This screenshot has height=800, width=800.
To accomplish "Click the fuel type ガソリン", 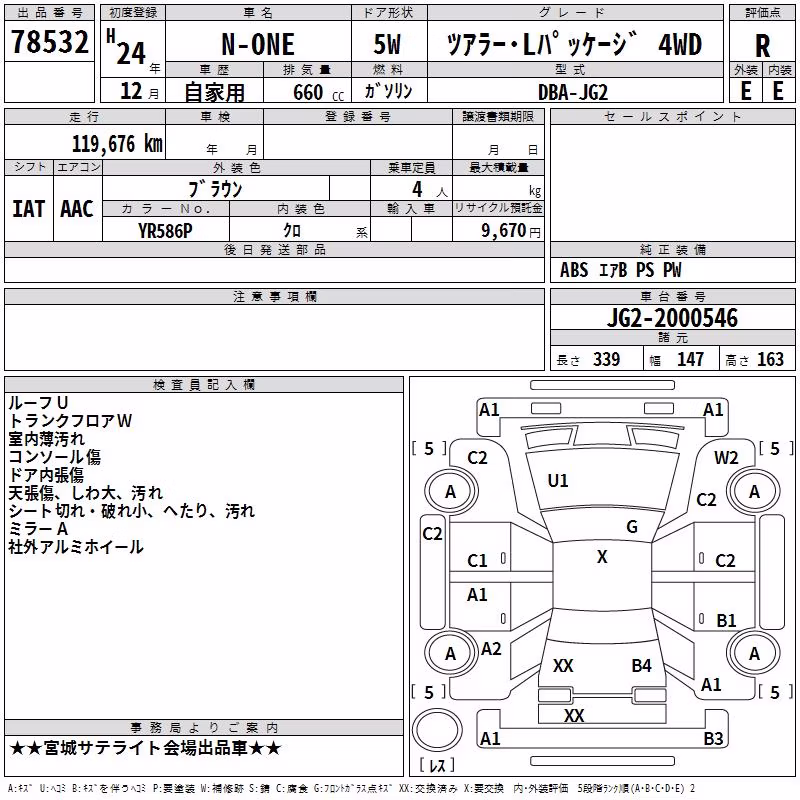I will [389, 91].
